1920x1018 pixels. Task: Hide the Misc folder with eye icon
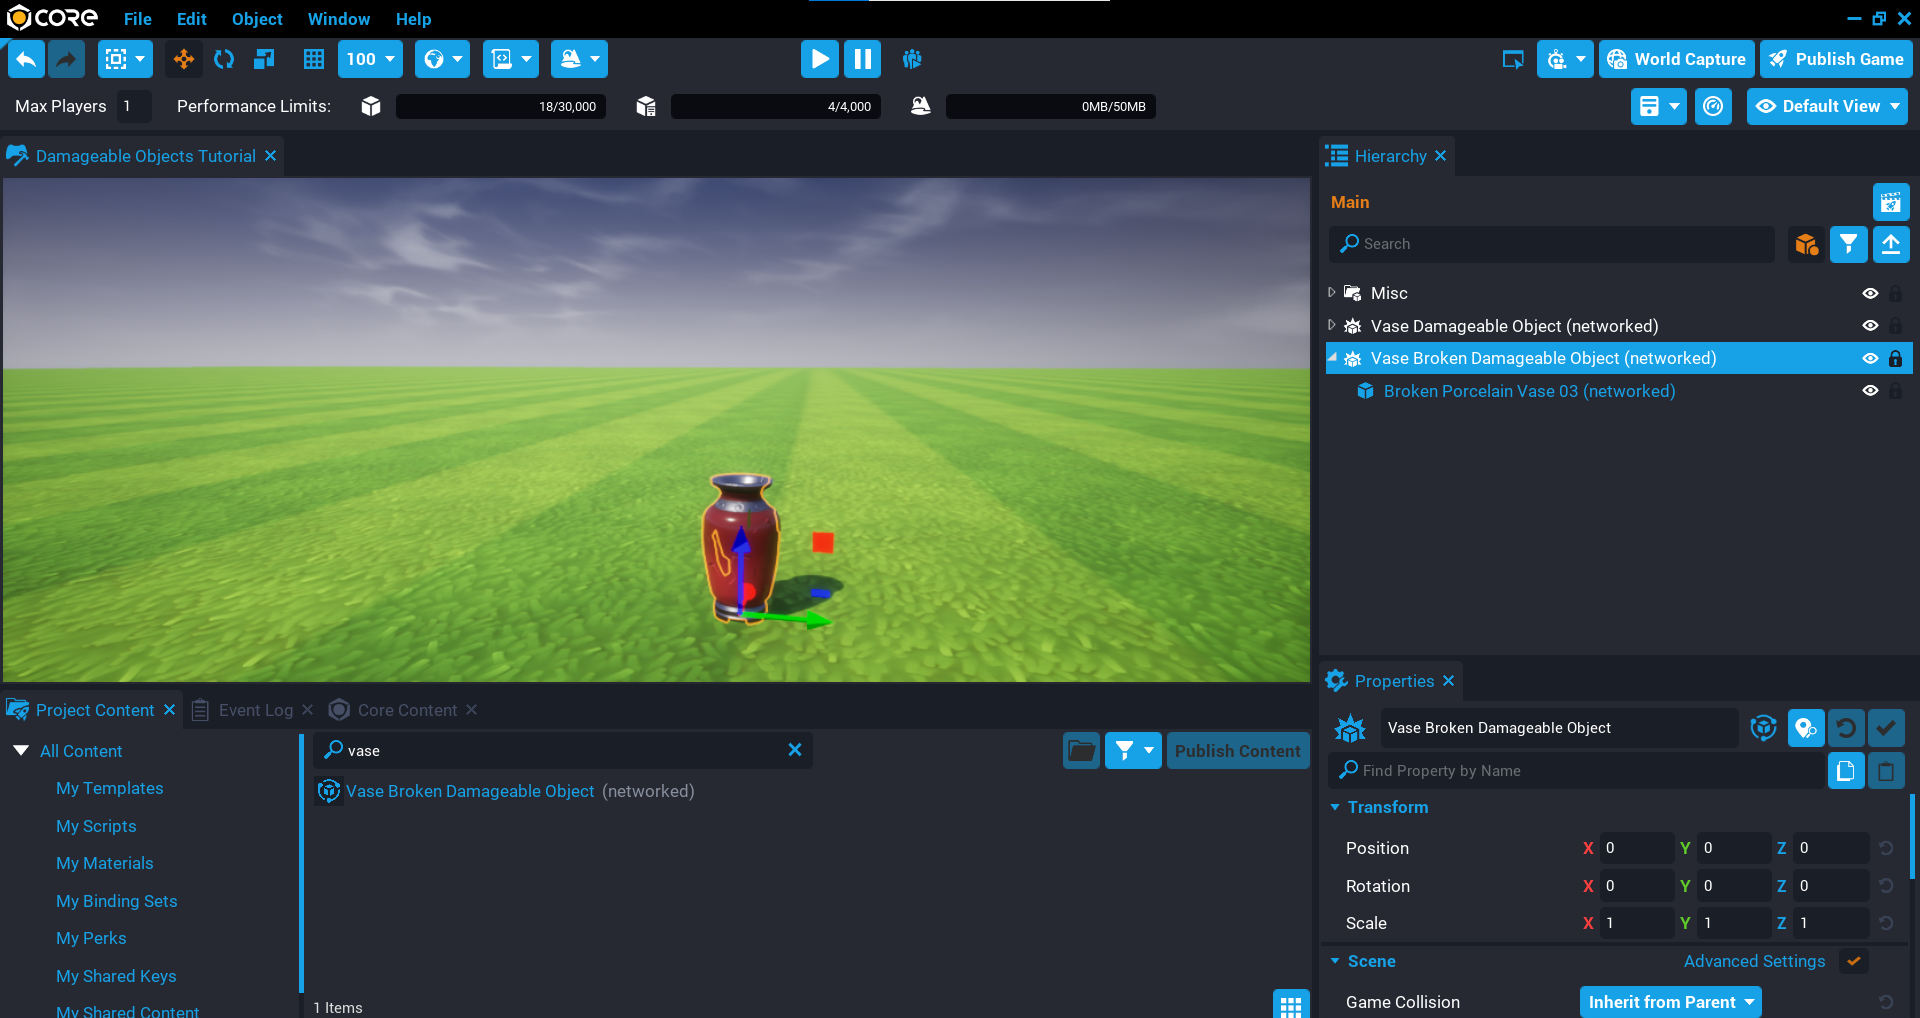[x=1870, y=293]
